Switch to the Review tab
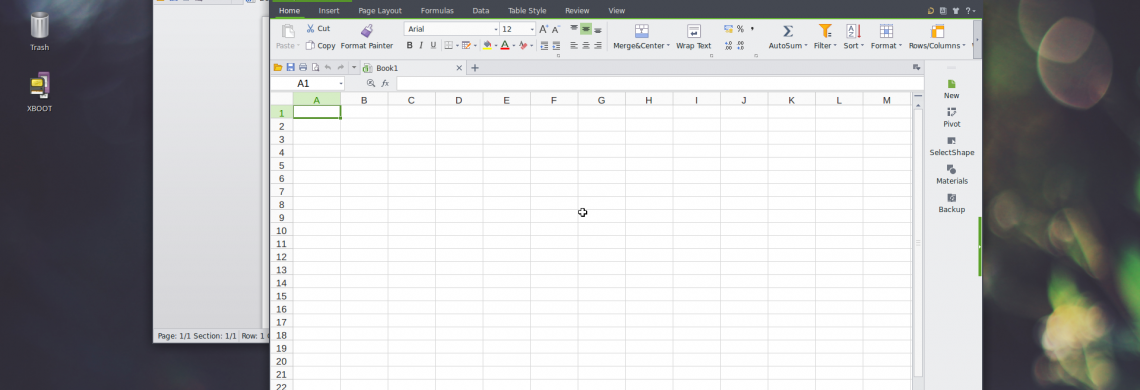 click(x=577, y=11)
